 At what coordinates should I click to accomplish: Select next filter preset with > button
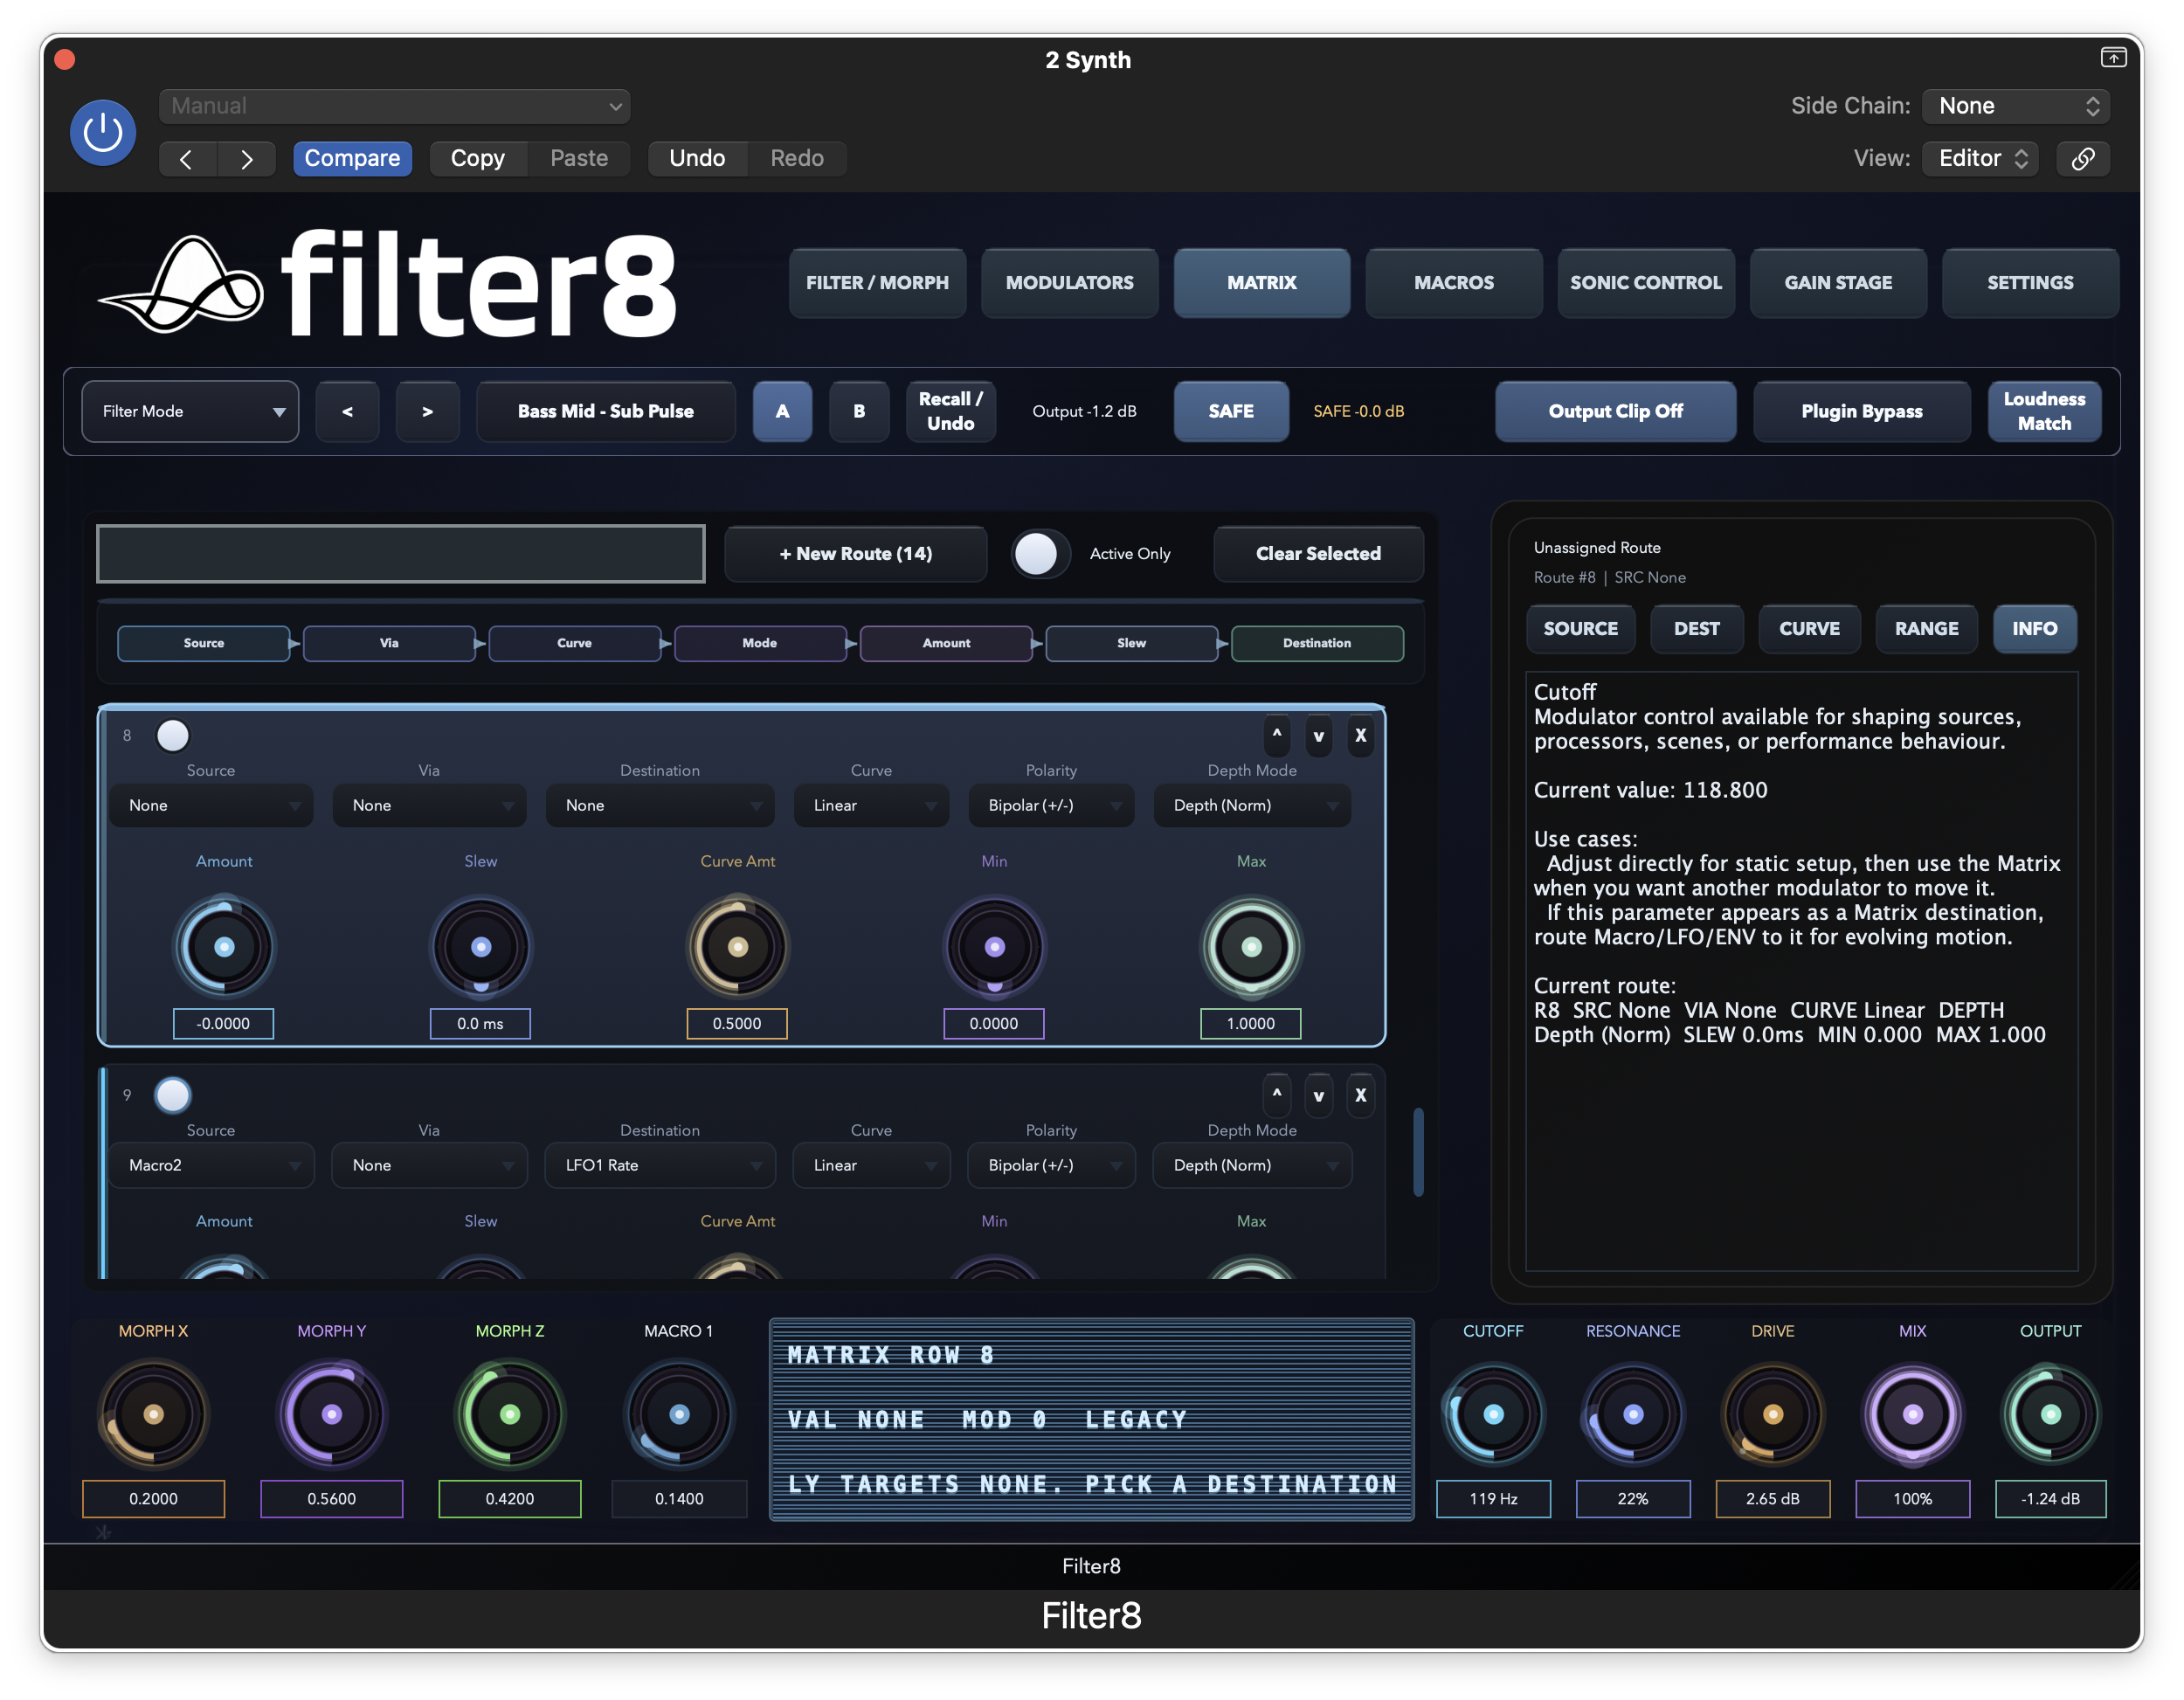[x=427, y=412]
